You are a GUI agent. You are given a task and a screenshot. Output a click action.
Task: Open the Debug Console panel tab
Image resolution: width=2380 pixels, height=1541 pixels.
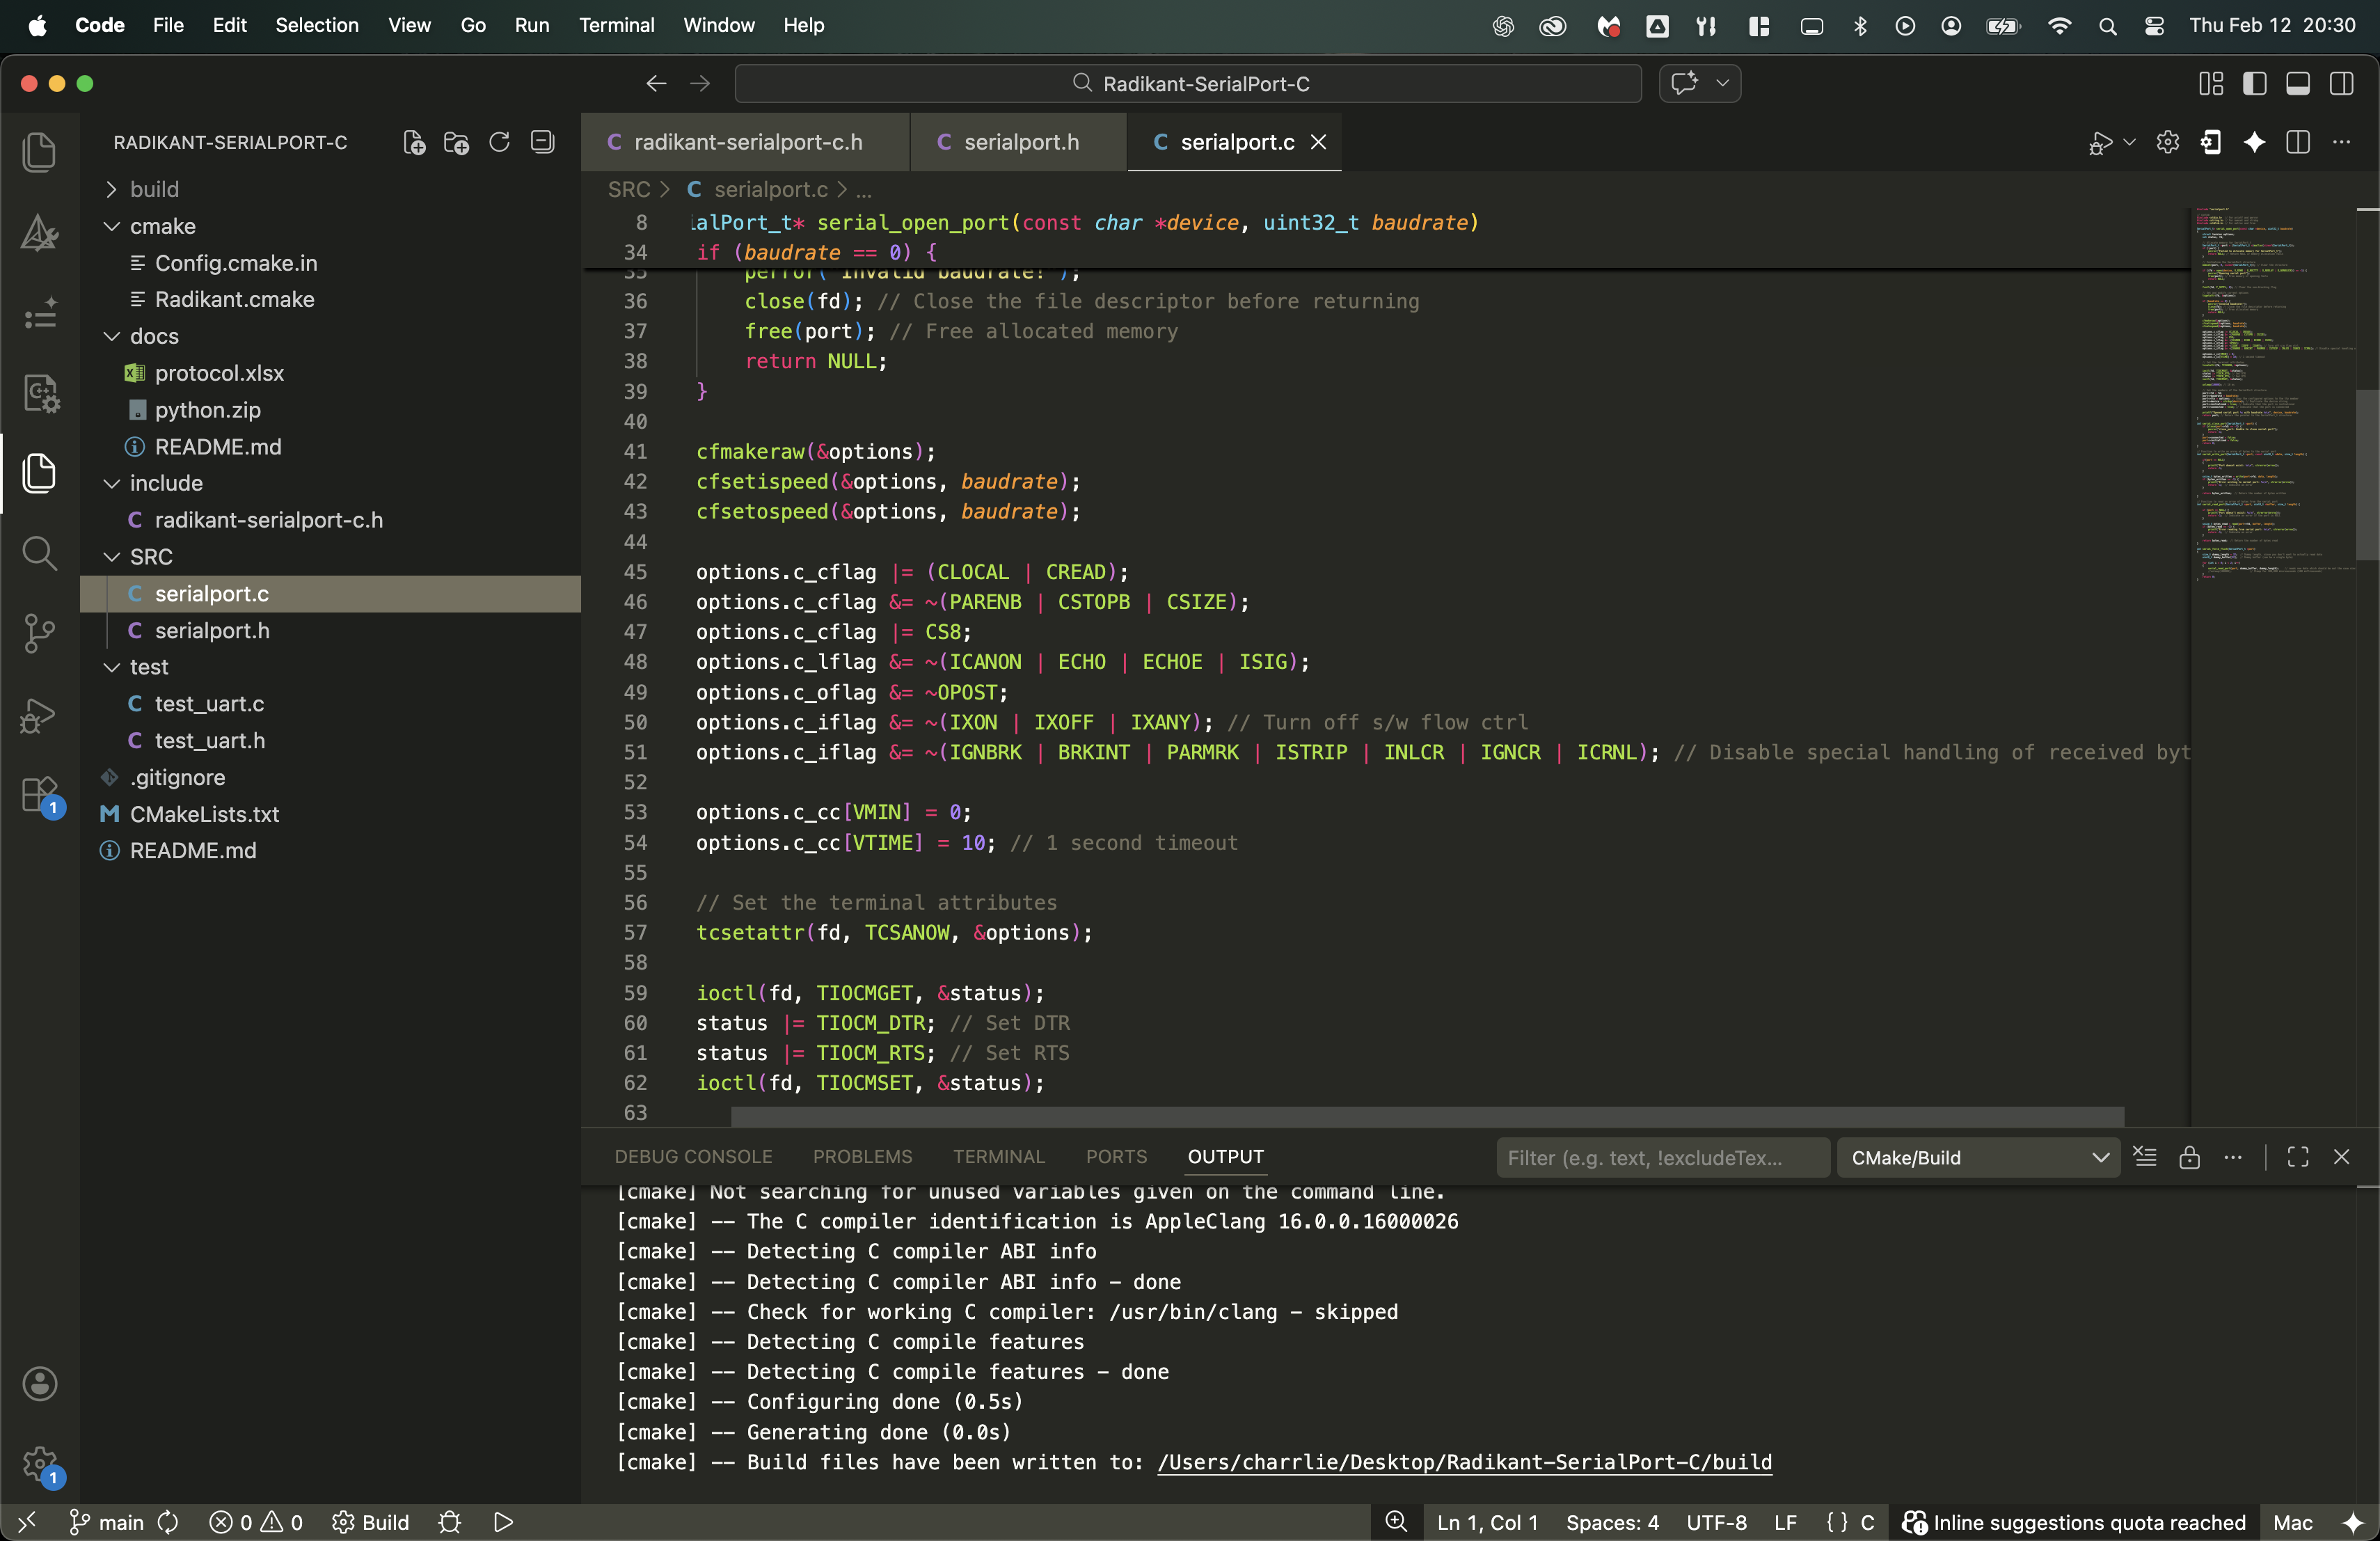pyautogui.click(x=693, y=1157)
